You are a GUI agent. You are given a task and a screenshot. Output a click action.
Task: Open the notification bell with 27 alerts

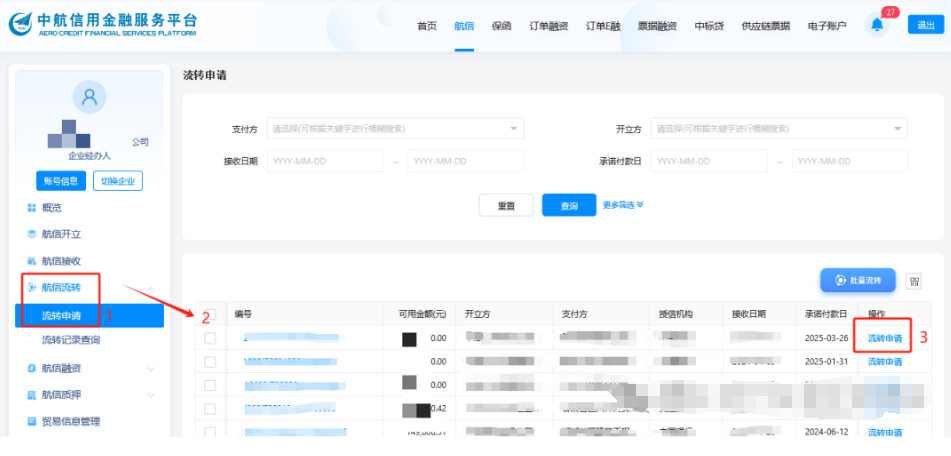tap(877, 25)
